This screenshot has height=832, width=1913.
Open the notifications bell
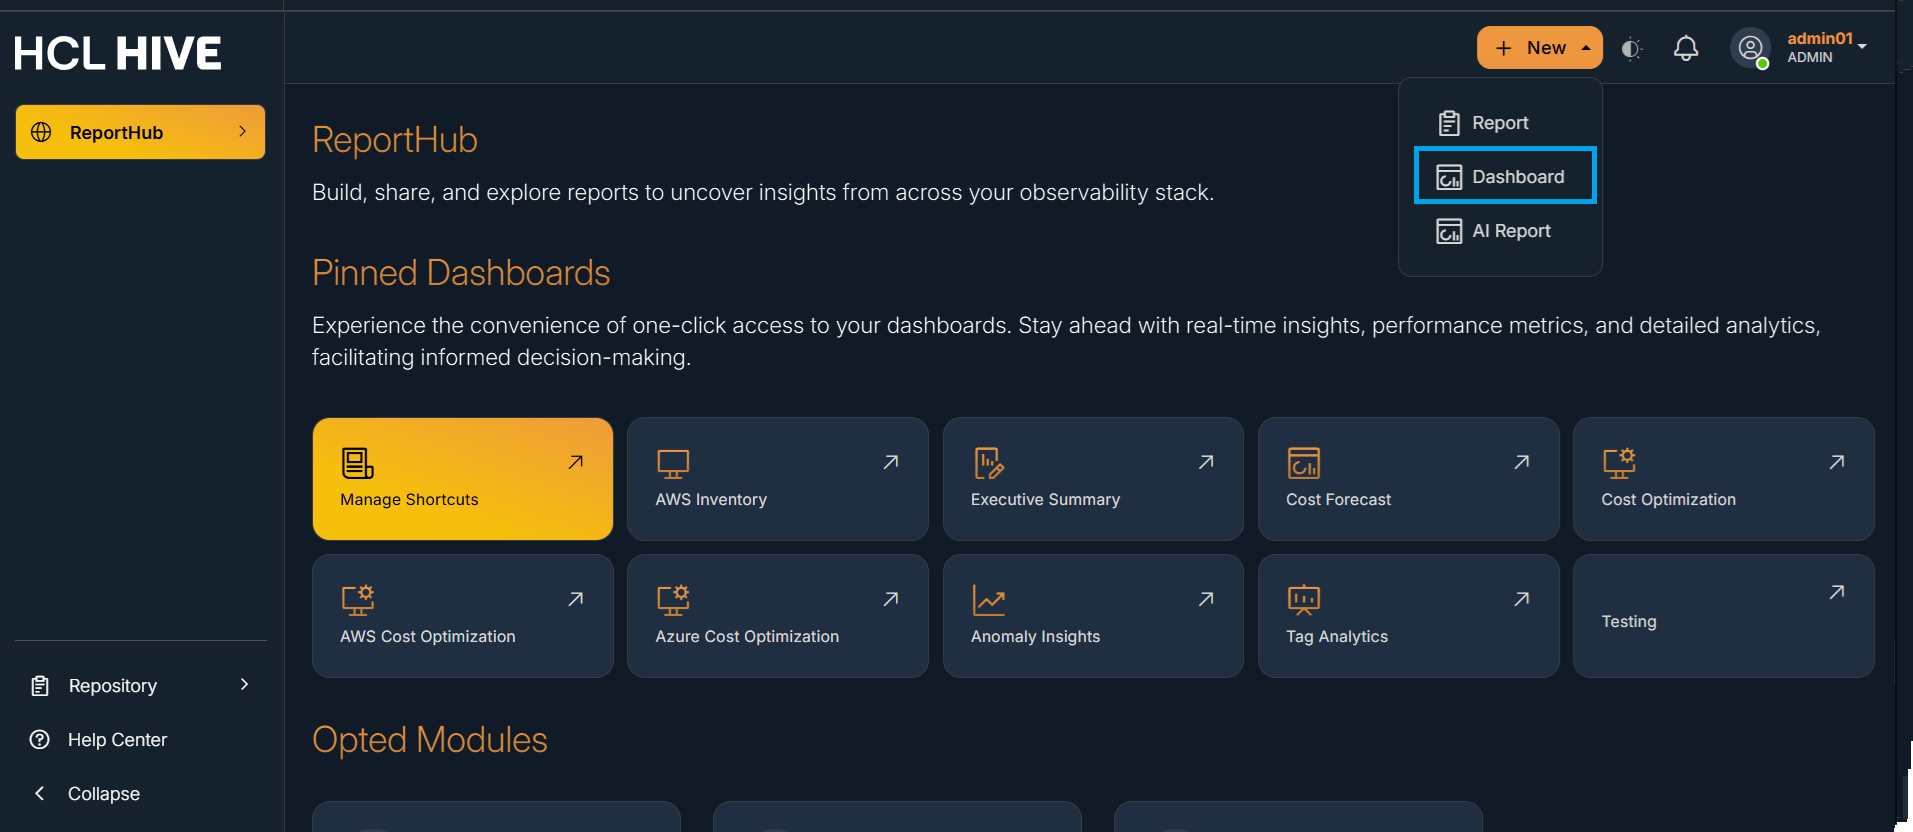(1686, 48)
